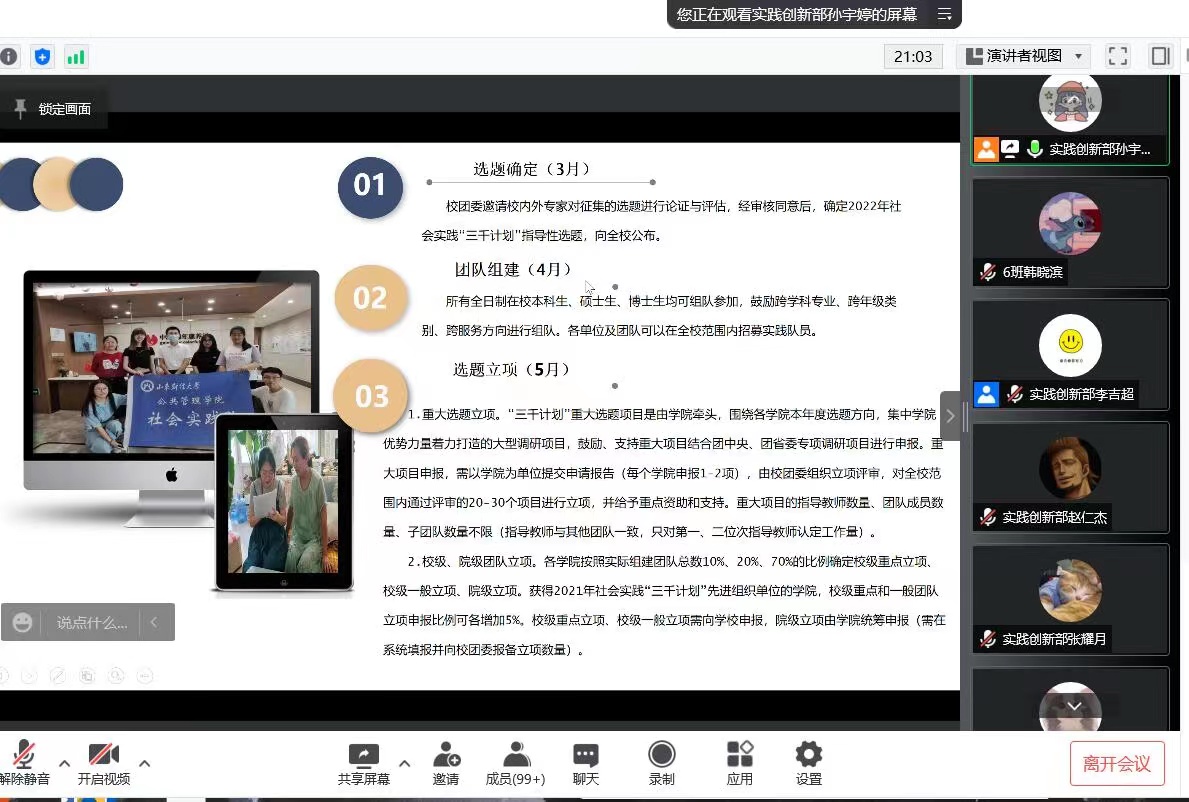Open the 演讲者视图 view dropdown

point(1023,56)
